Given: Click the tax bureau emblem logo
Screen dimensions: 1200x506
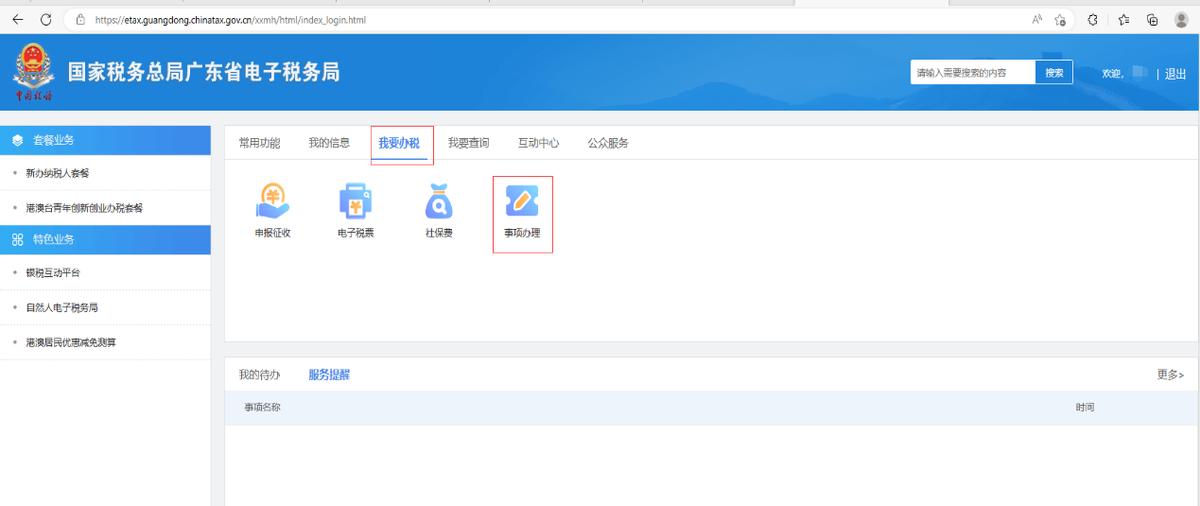Looking at the screenshot, I should 33,72.
